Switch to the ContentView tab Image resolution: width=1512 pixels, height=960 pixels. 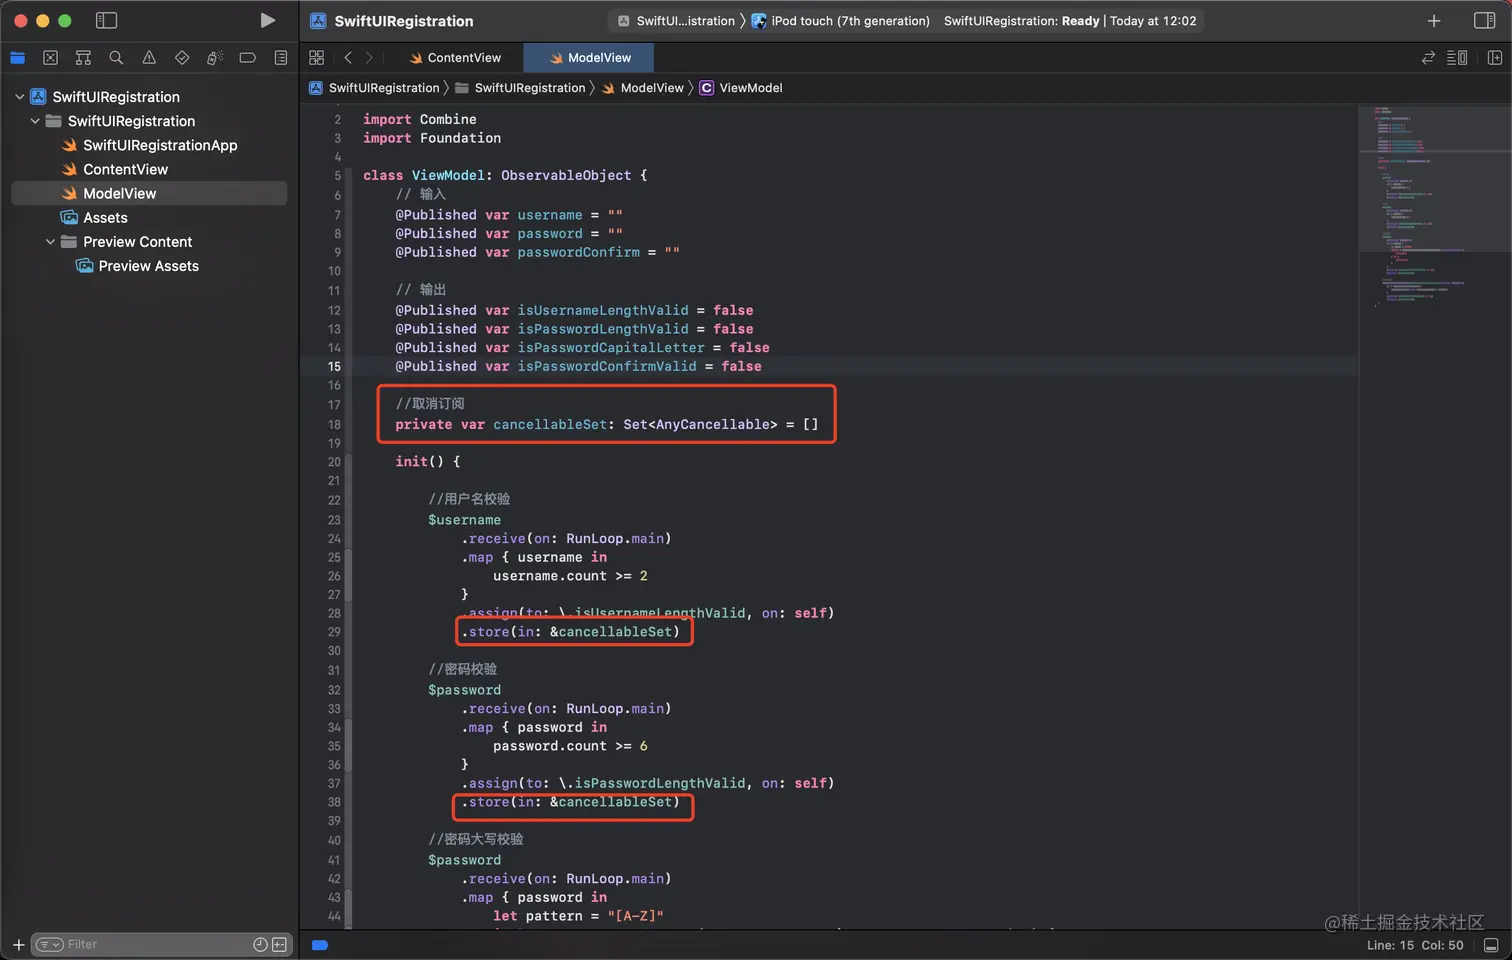click(x=455, y=58)
